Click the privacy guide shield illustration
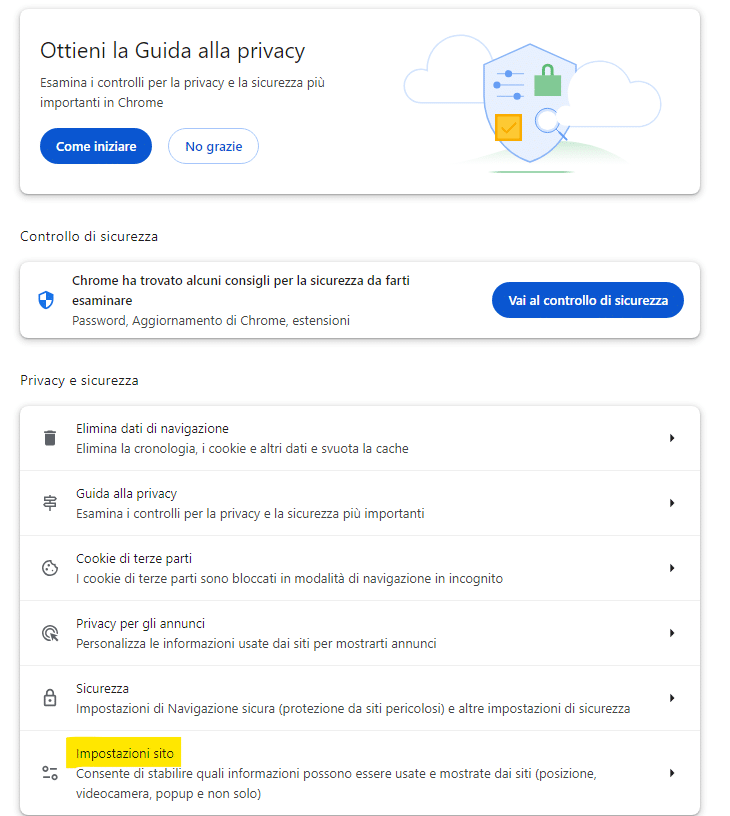Viewport: 730px width, 816px height. pos(532,104)
